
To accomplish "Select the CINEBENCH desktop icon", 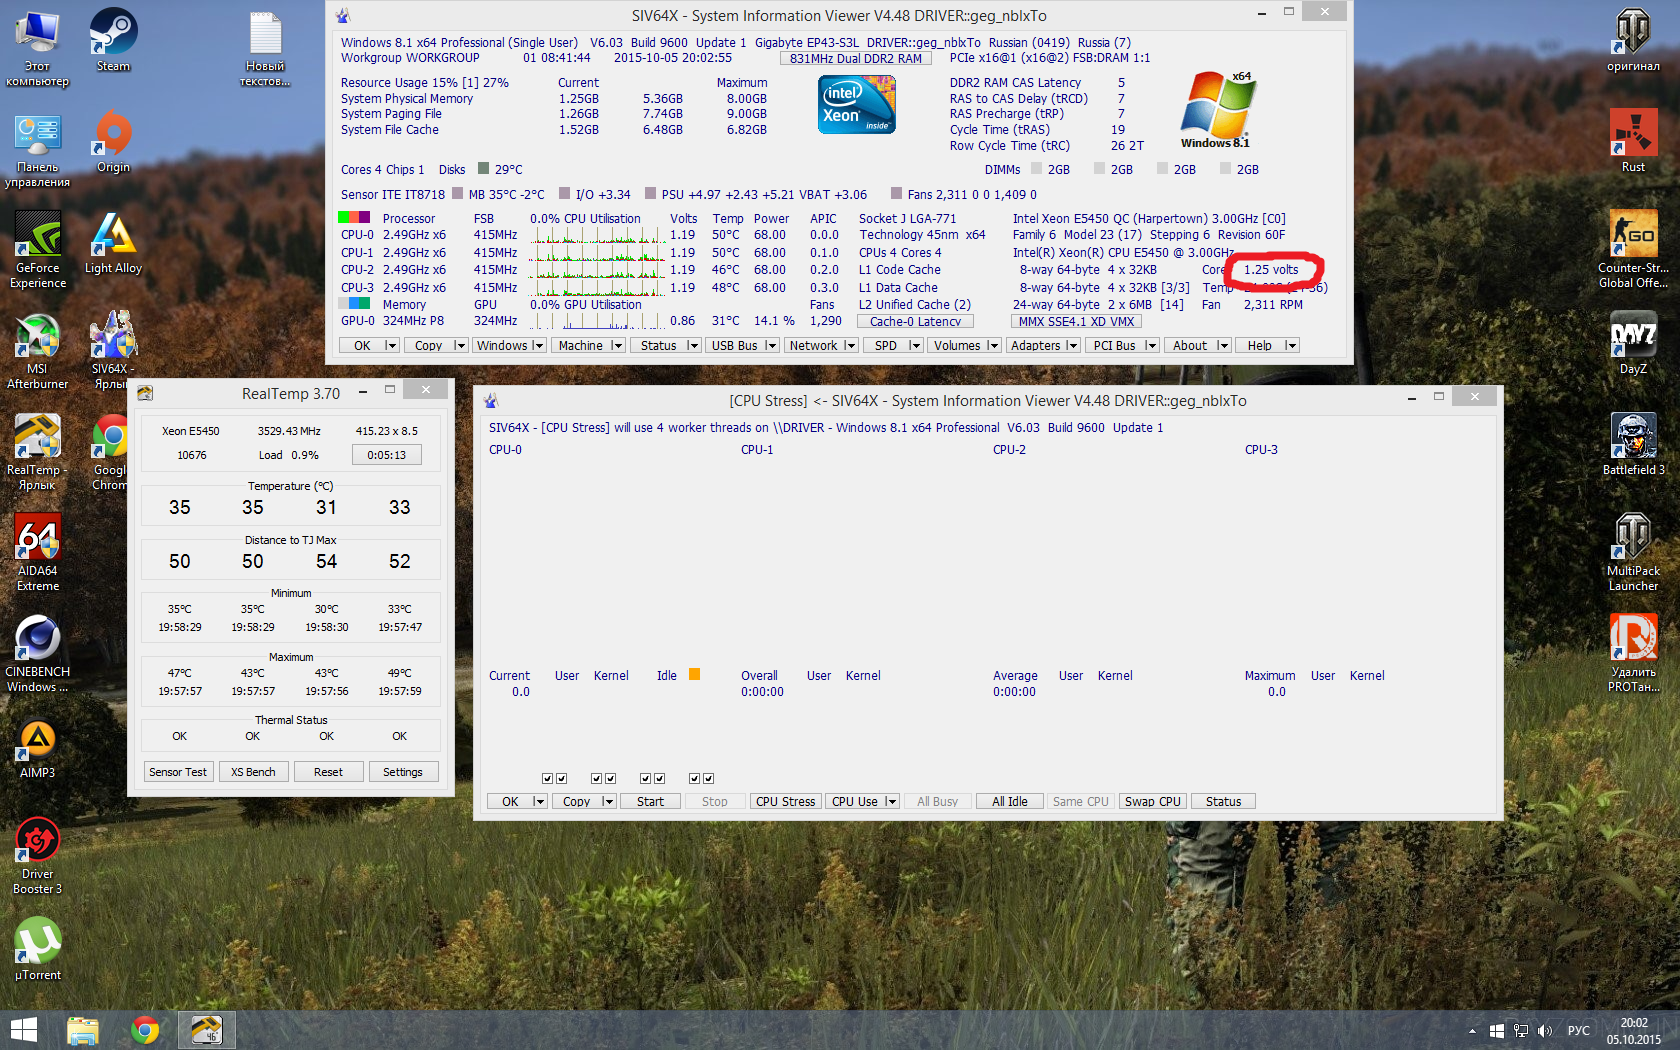I will [38, 653].
